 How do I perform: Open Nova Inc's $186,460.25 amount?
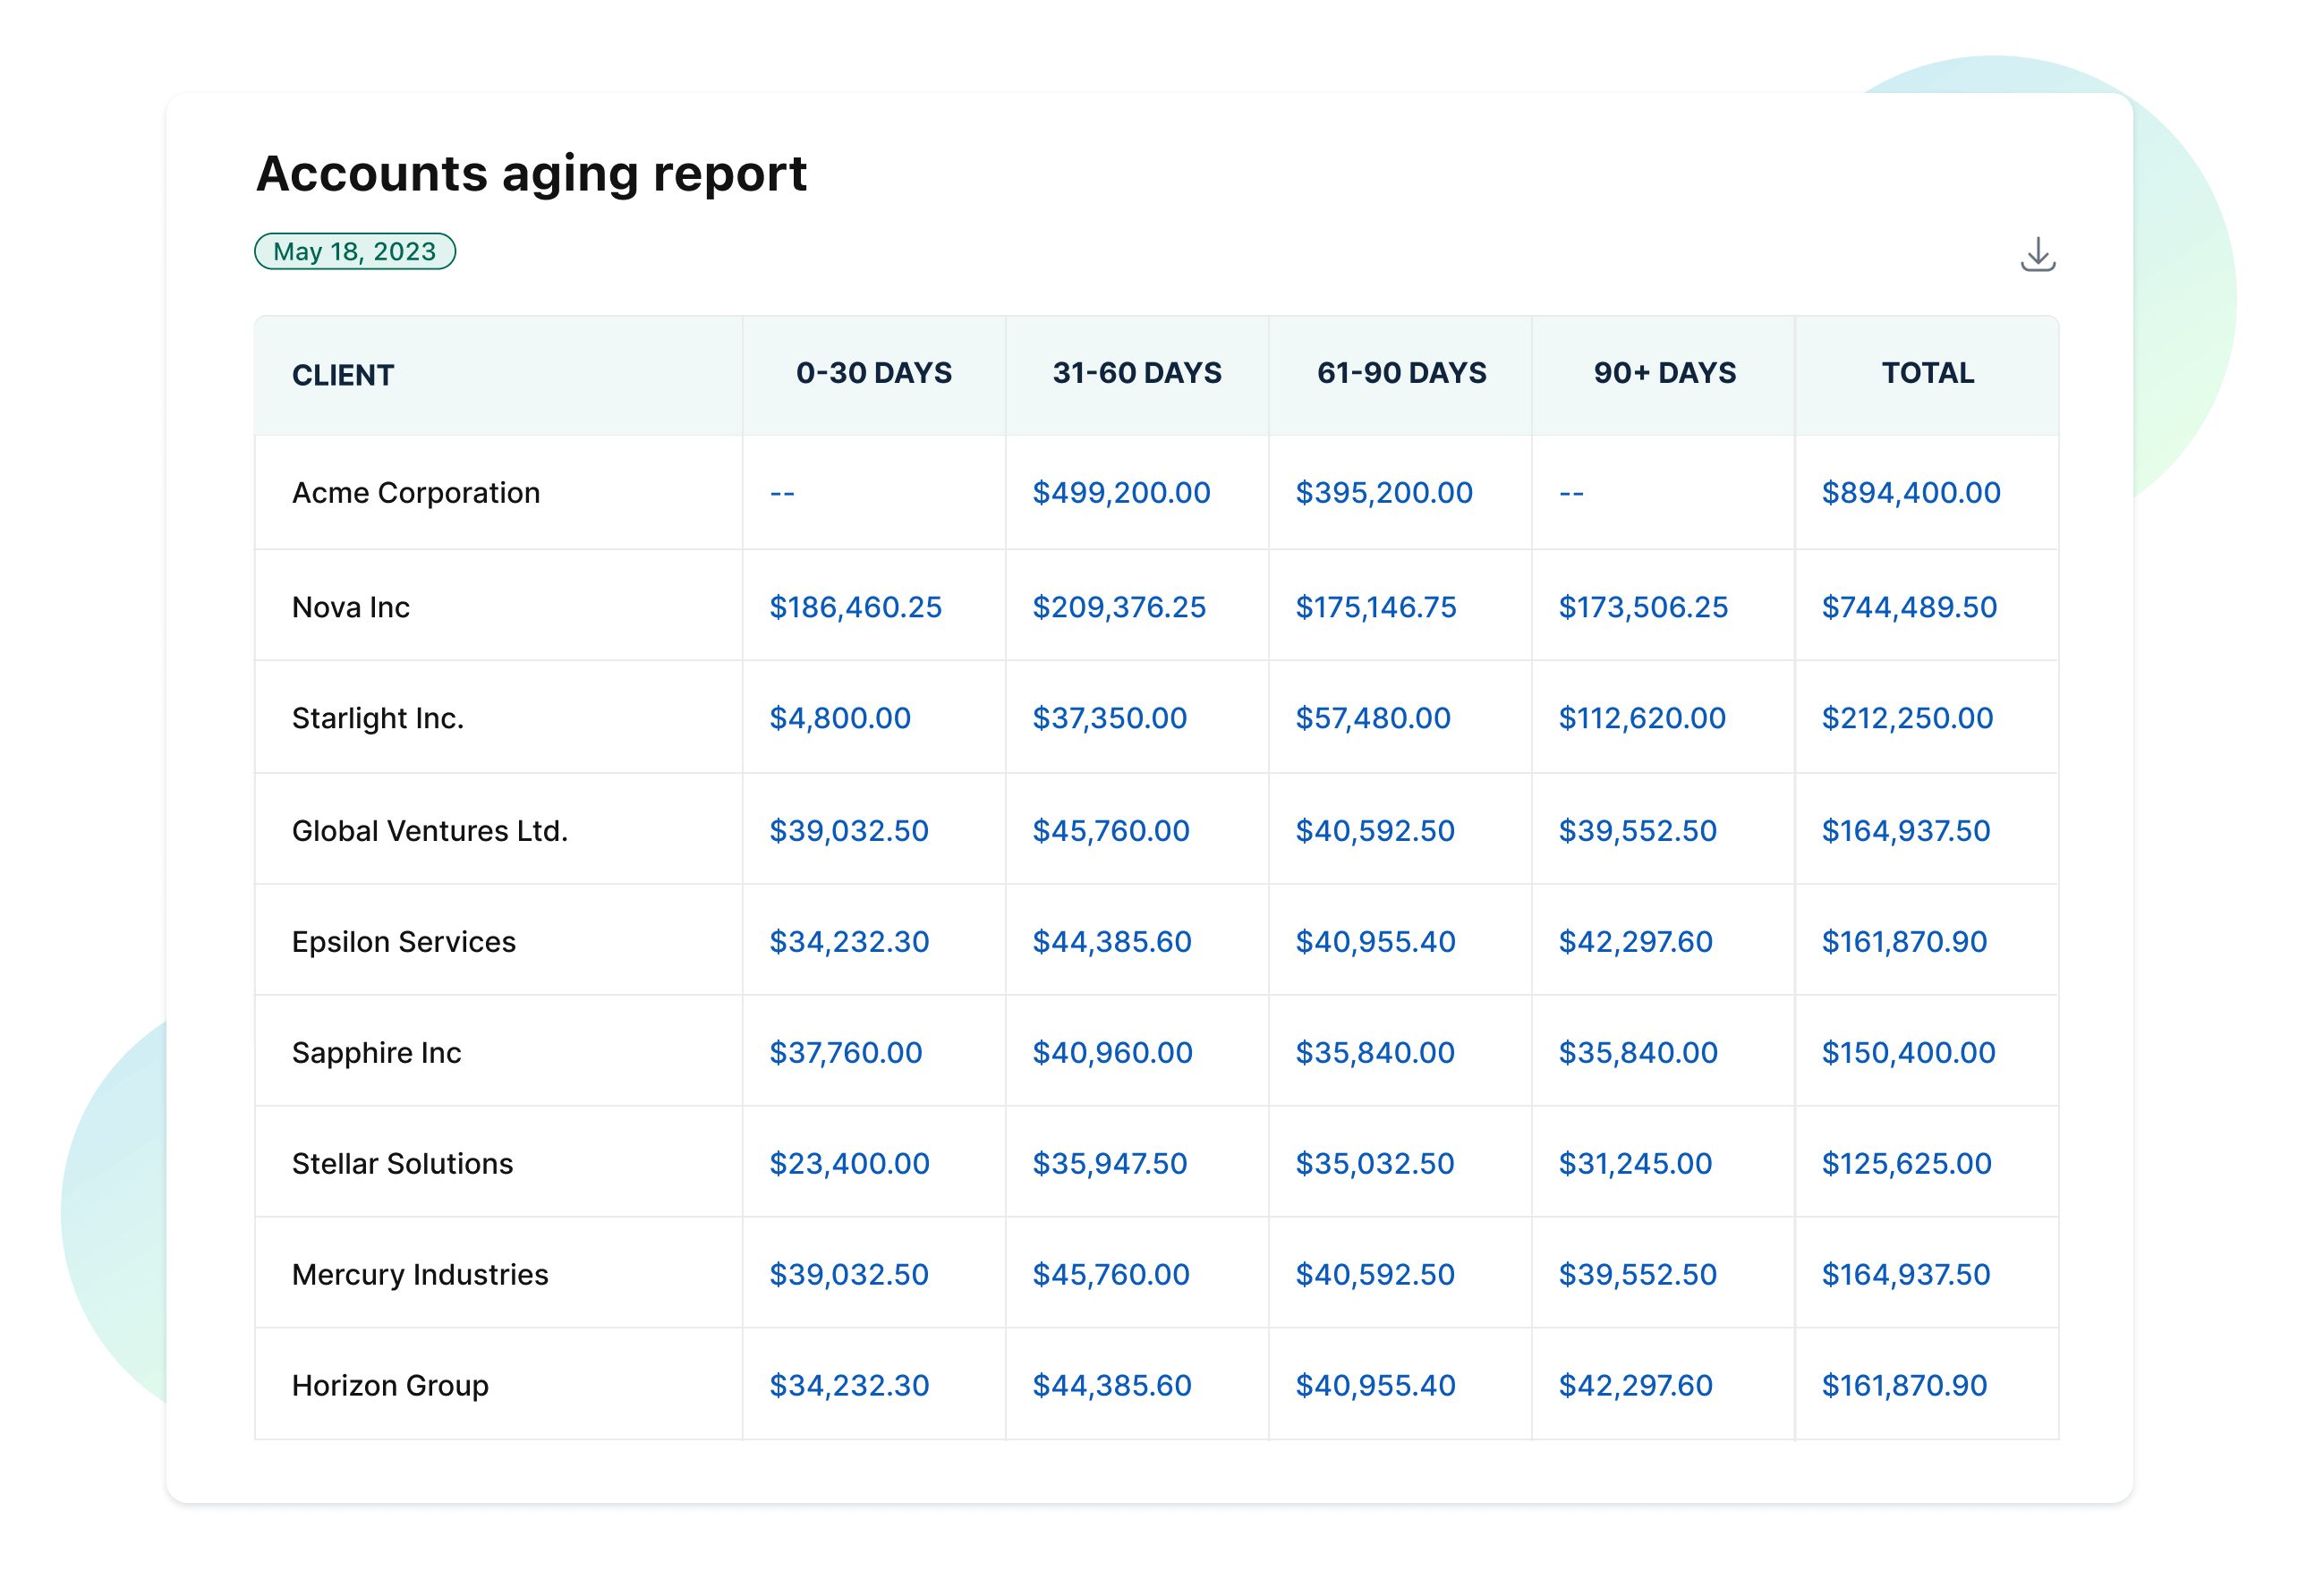855,607
